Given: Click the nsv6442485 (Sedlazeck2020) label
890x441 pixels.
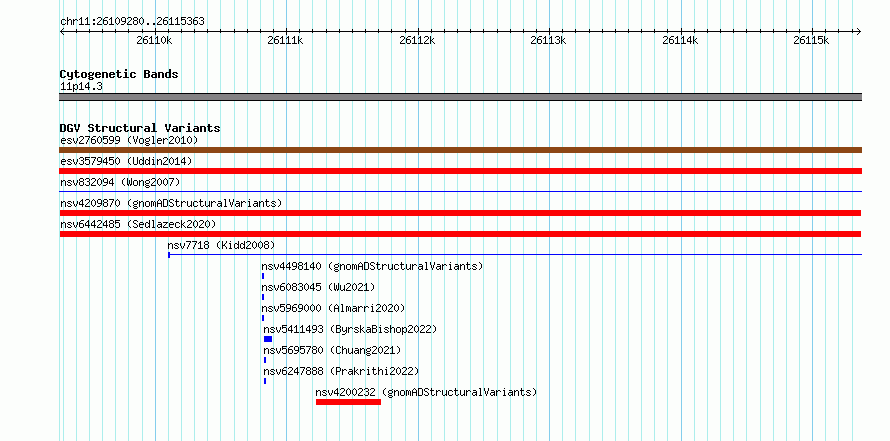Looking at the screenshot, I should click(138, 224).
